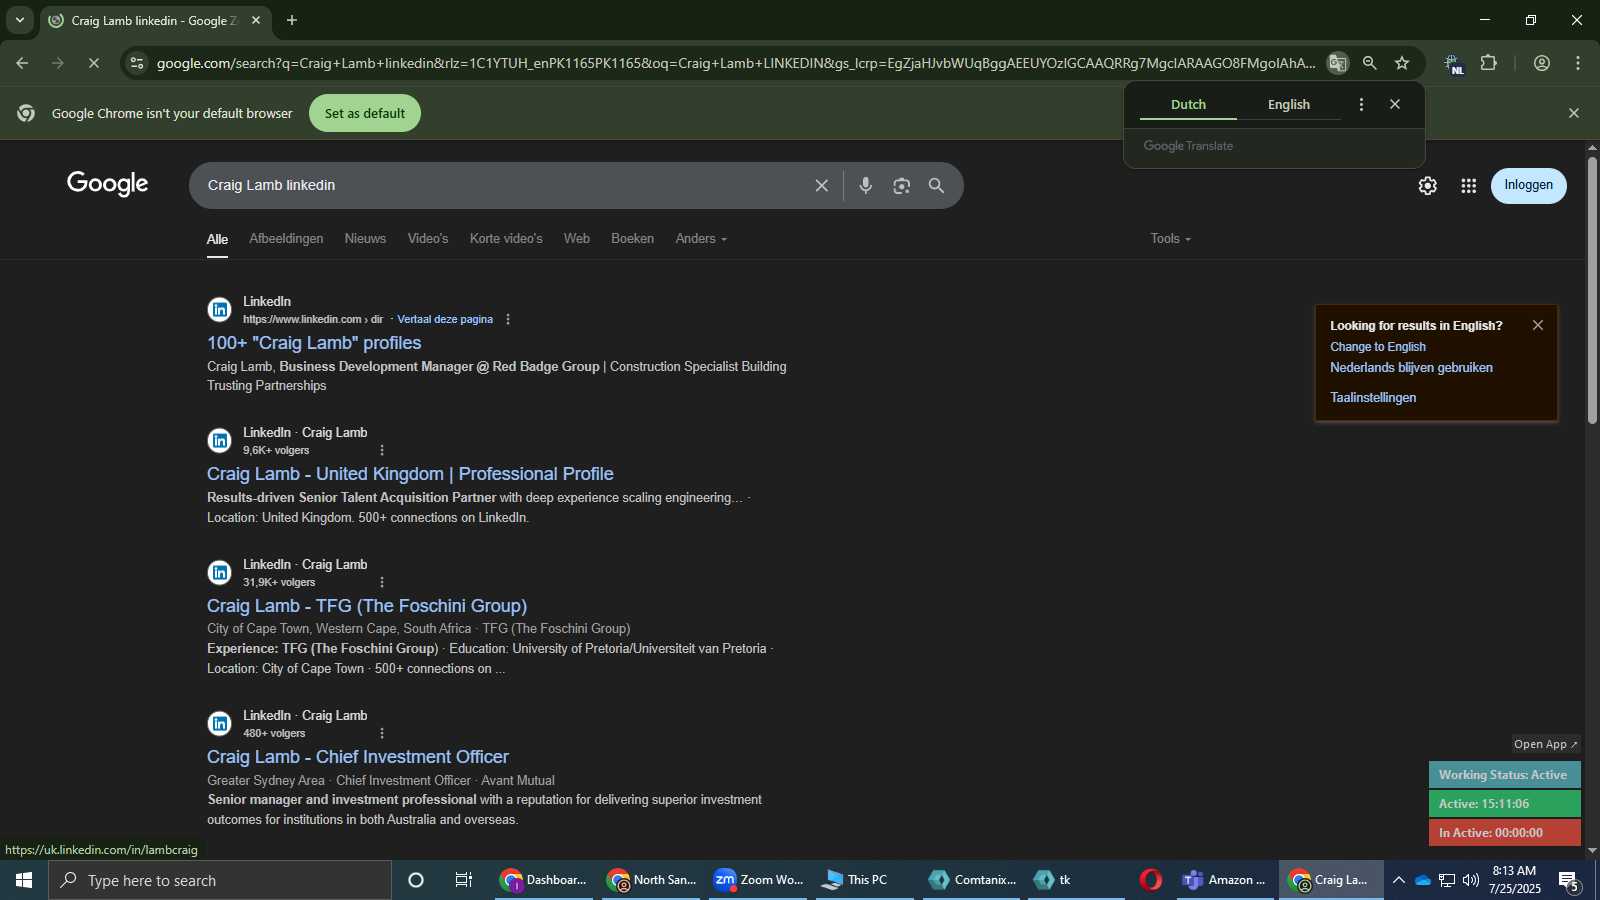
Task: Open Windows Start menu
Action: coord(24,880)
